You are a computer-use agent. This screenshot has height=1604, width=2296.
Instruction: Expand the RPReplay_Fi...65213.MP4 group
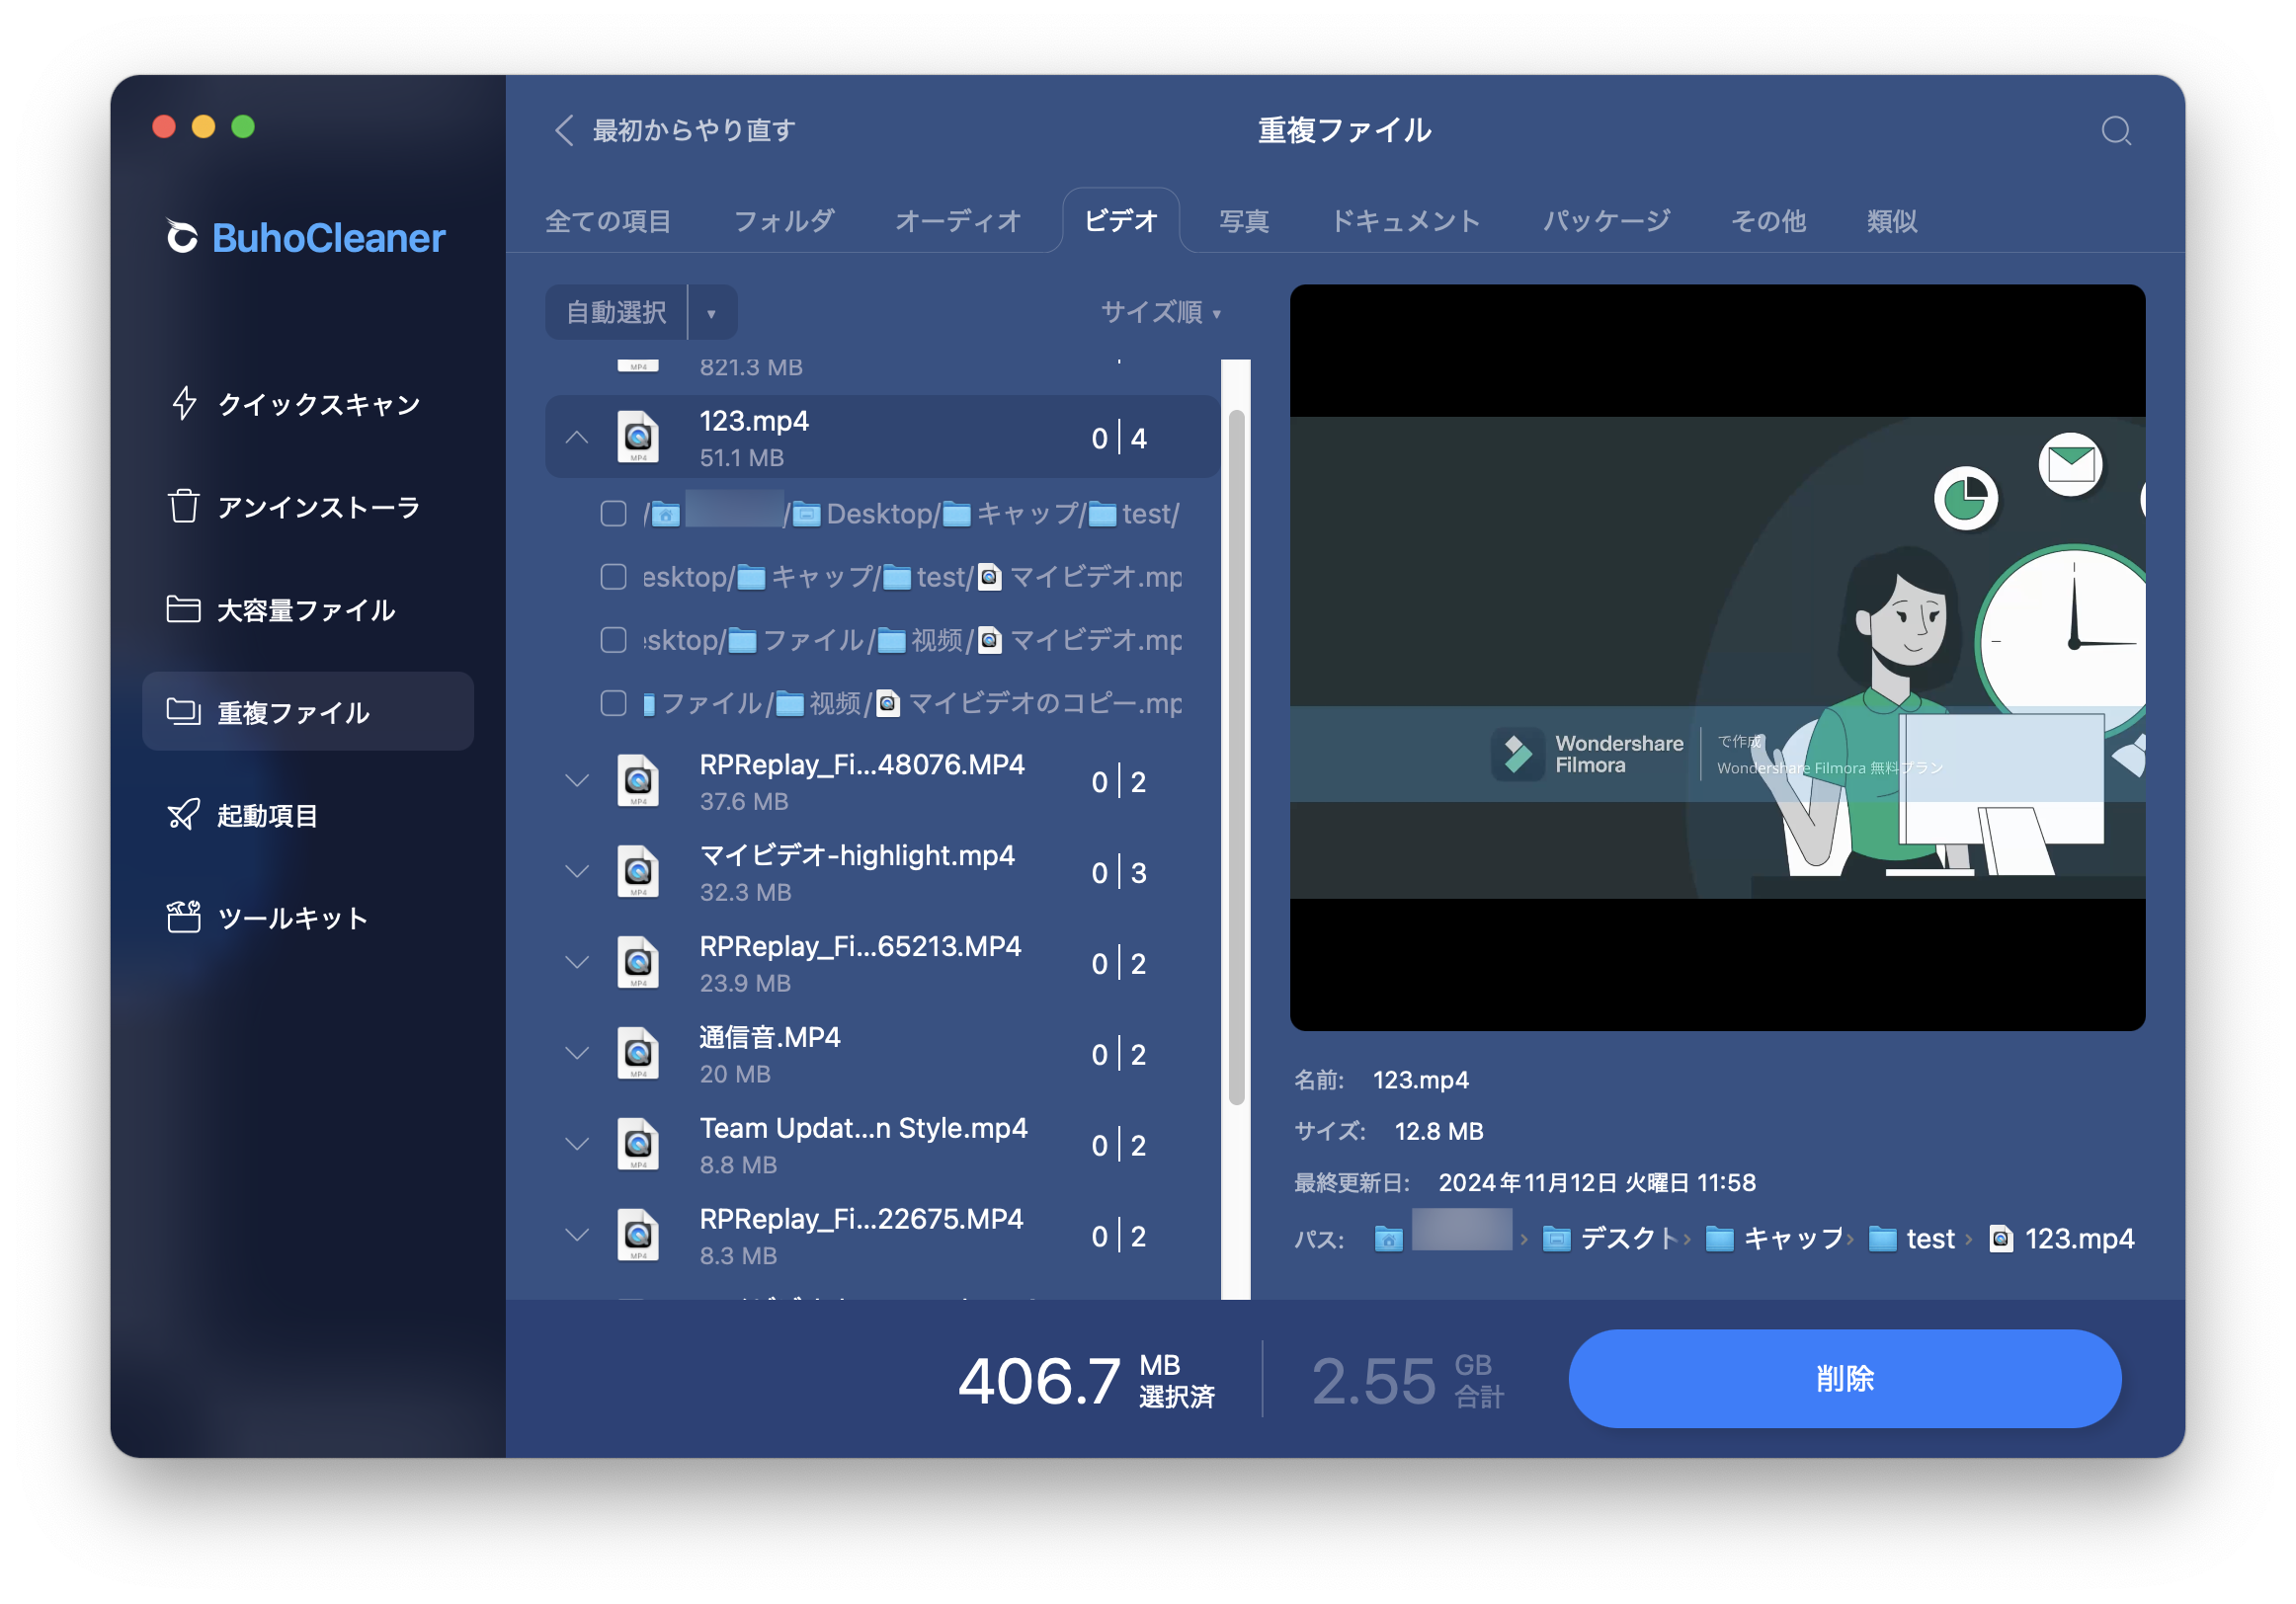point(577,963)
